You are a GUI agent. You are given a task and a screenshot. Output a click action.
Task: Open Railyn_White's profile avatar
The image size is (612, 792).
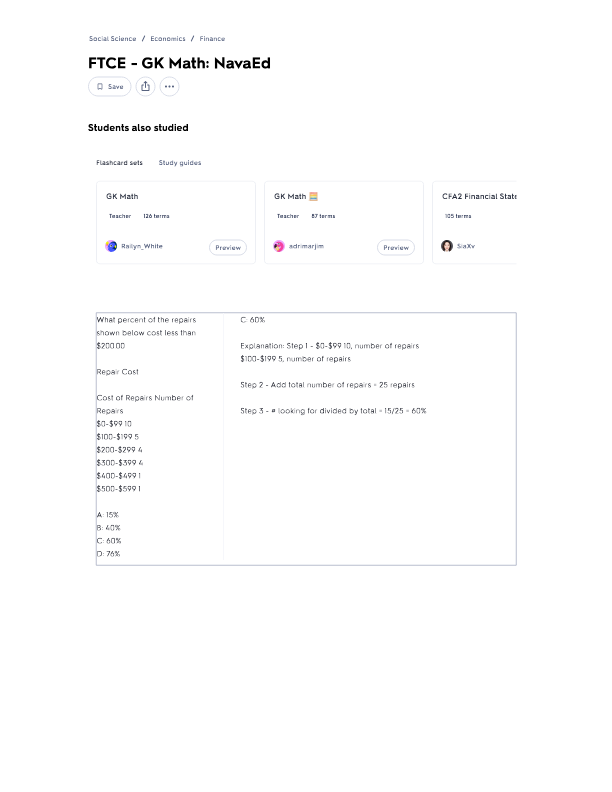coord(111,246)
